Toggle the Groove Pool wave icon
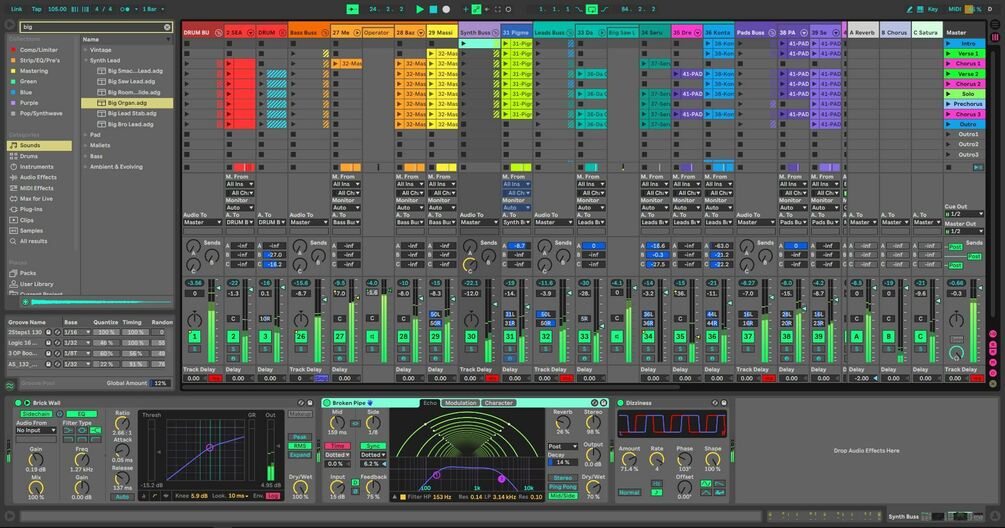1005x528 pixels. point(10,385)
